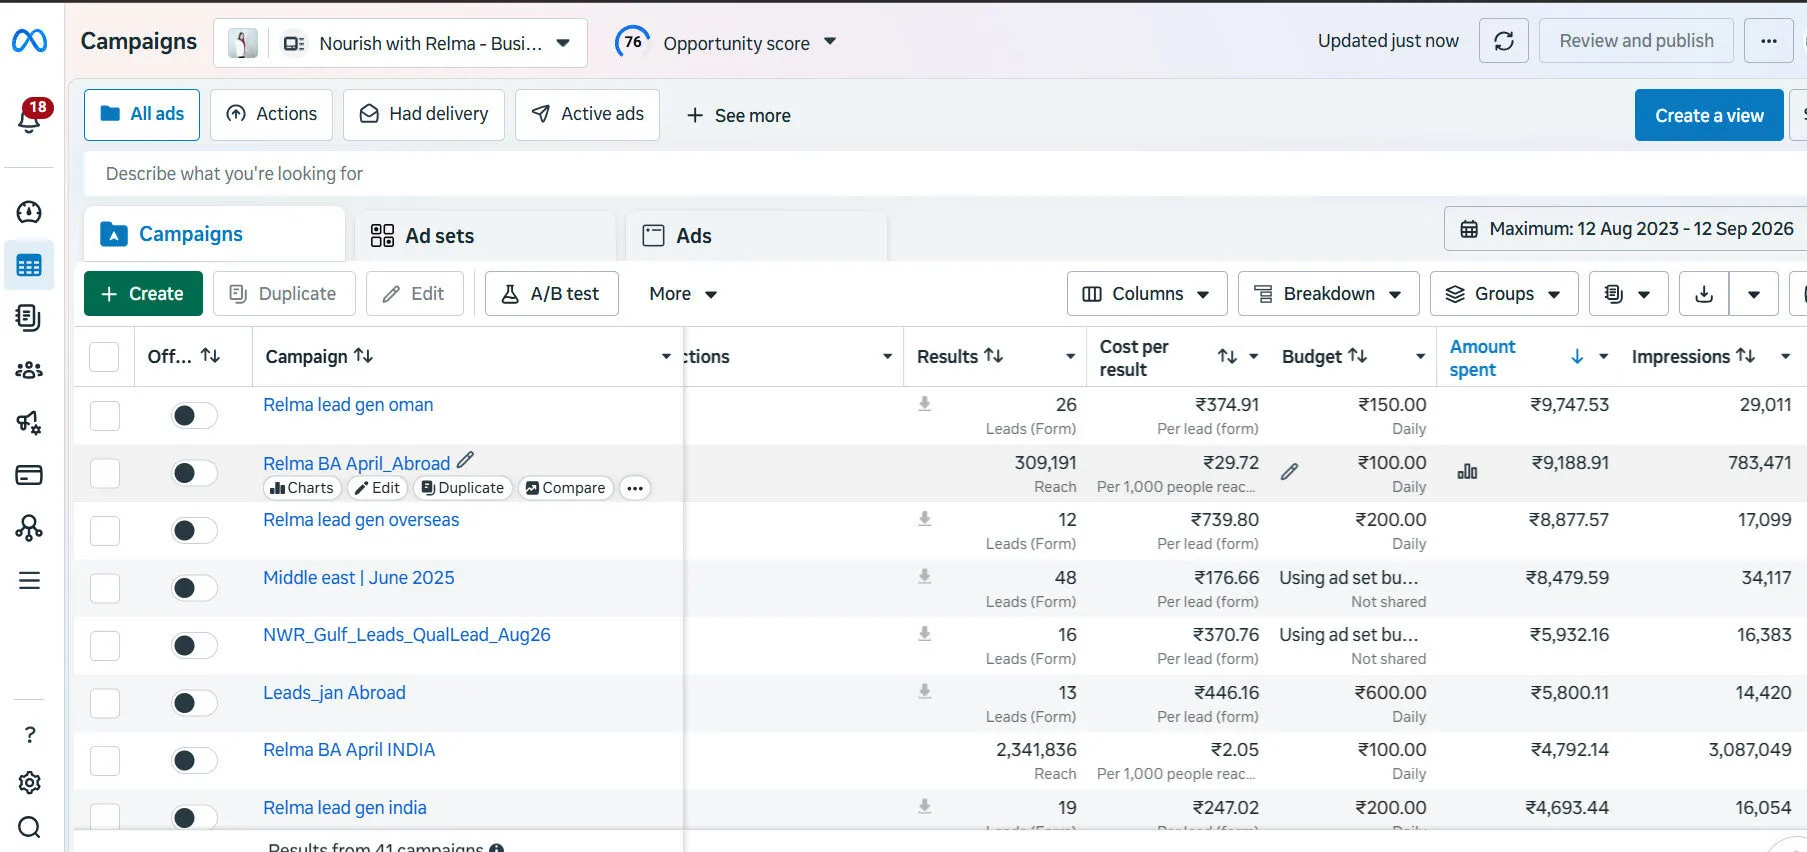
Task: Open Relma lead gen overseas campaign link
Action: [361, 519]
